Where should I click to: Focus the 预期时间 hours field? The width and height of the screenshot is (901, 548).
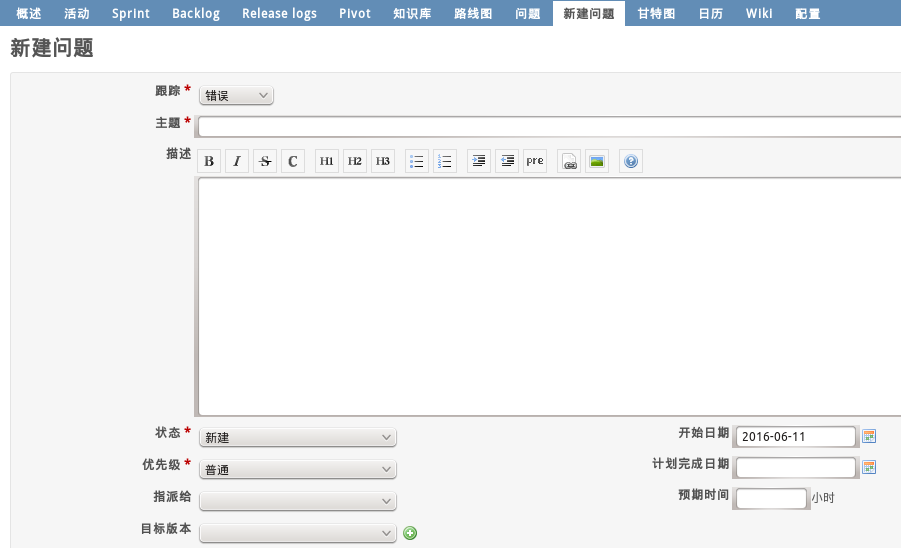[771, 499]
